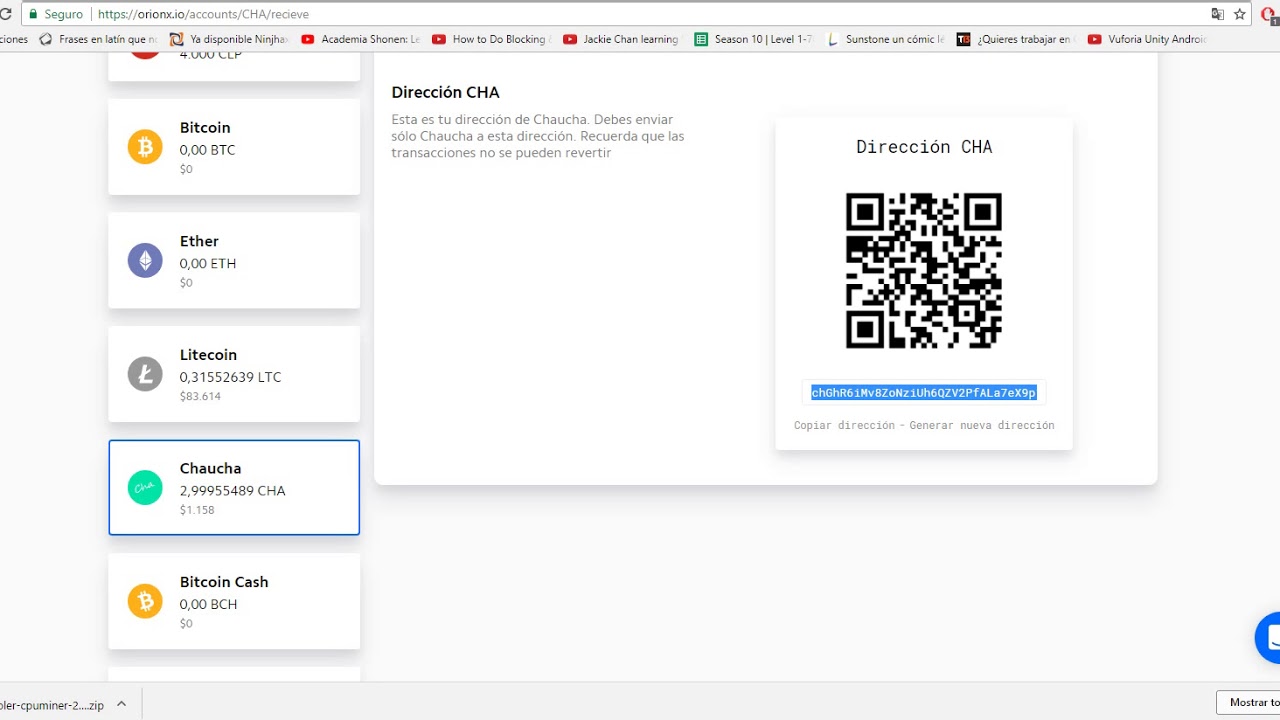This screenshot has width=1280, height=720.
Task: Open the Season 10 Level 1-7 bookmark
Action: 754,39
